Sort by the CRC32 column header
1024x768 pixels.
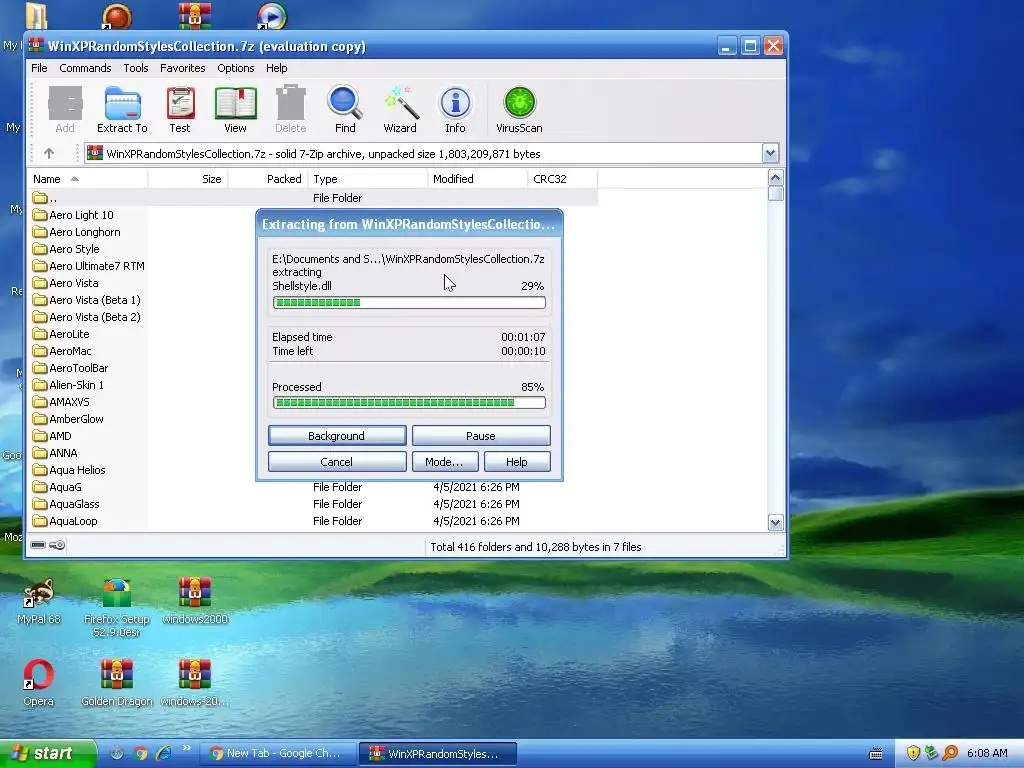click(x=562, y=179)
